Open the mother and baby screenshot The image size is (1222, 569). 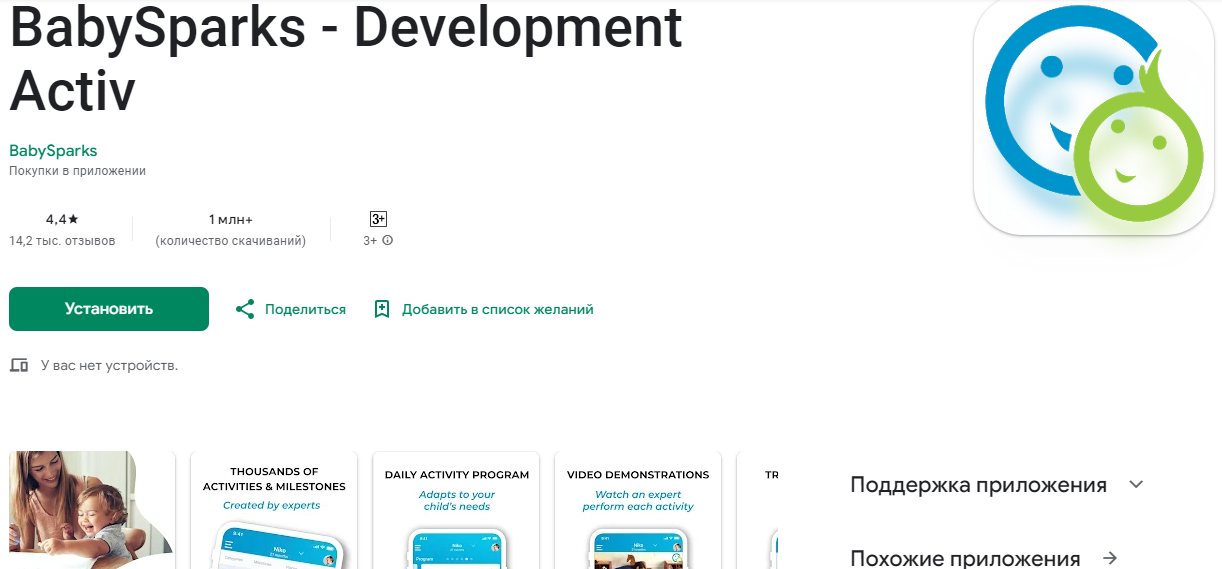[x=92, y=510]
